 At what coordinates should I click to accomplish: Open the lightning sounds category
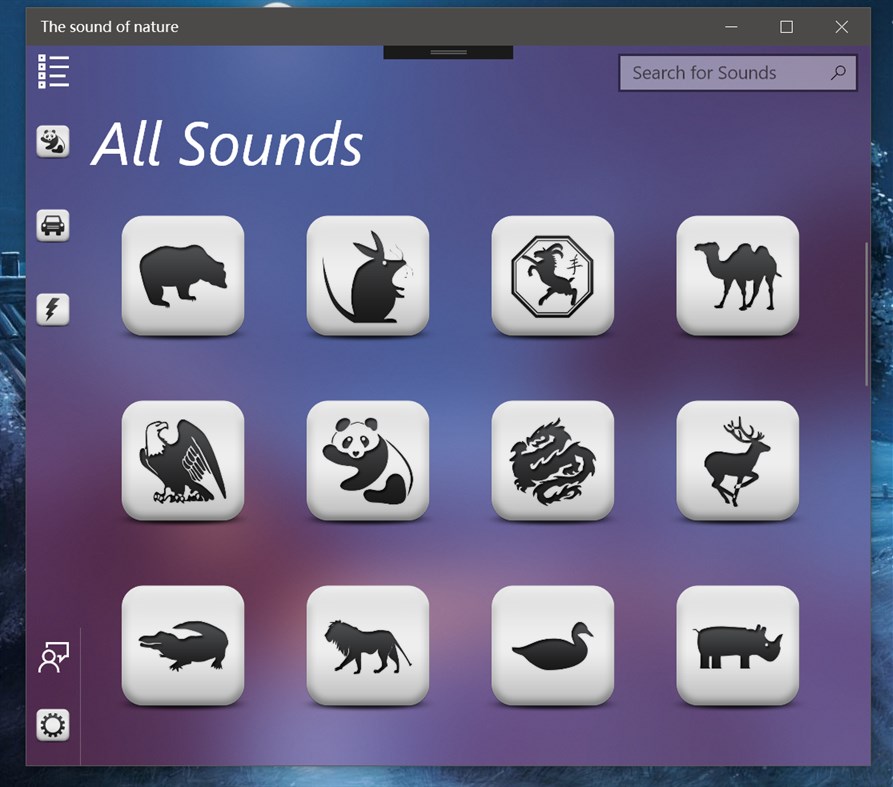[53, 309]
